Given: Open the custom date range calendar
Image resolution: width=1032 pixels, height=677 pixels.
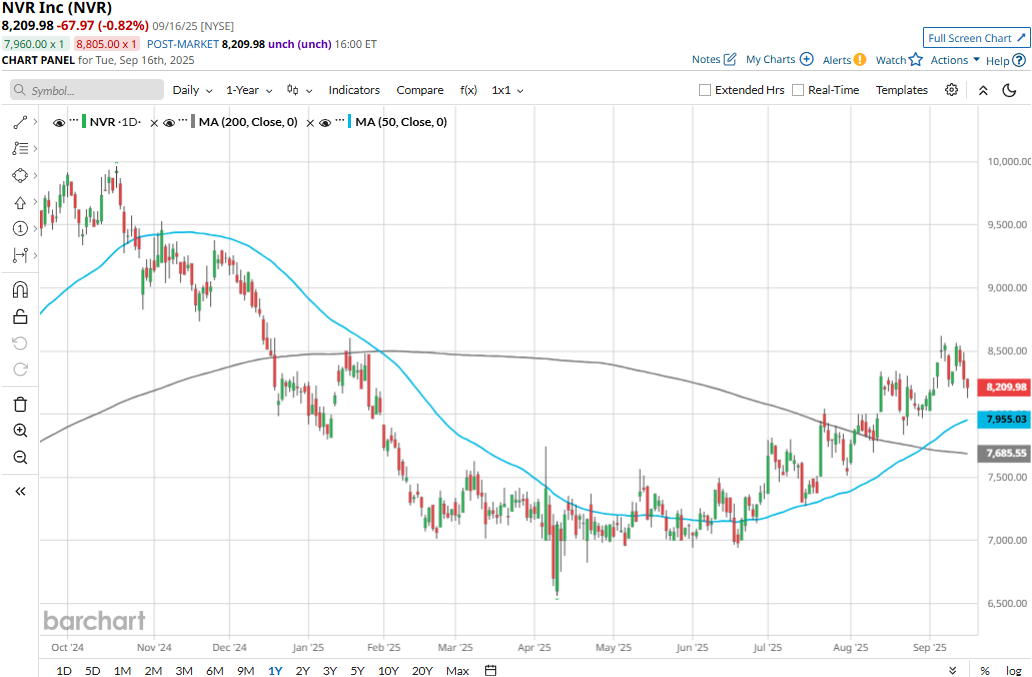Looking at the screenshot, I should [x=490, y=670].
